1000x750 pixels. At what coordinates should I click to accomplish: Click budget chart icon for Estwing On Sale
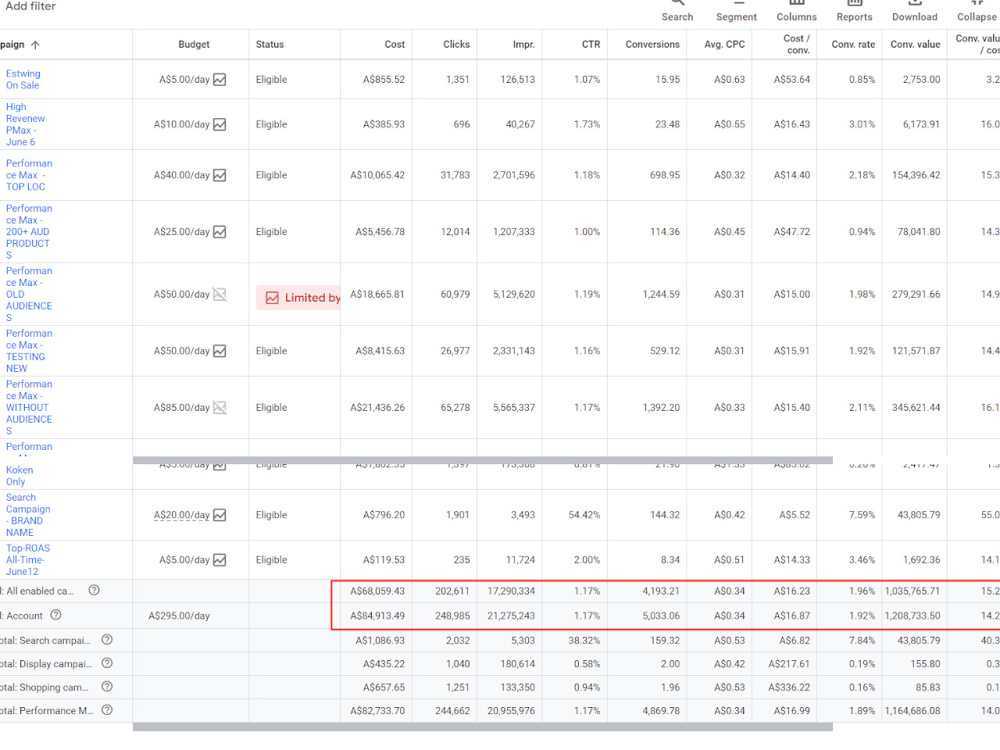pyautogui.click(x=219, y=80)
